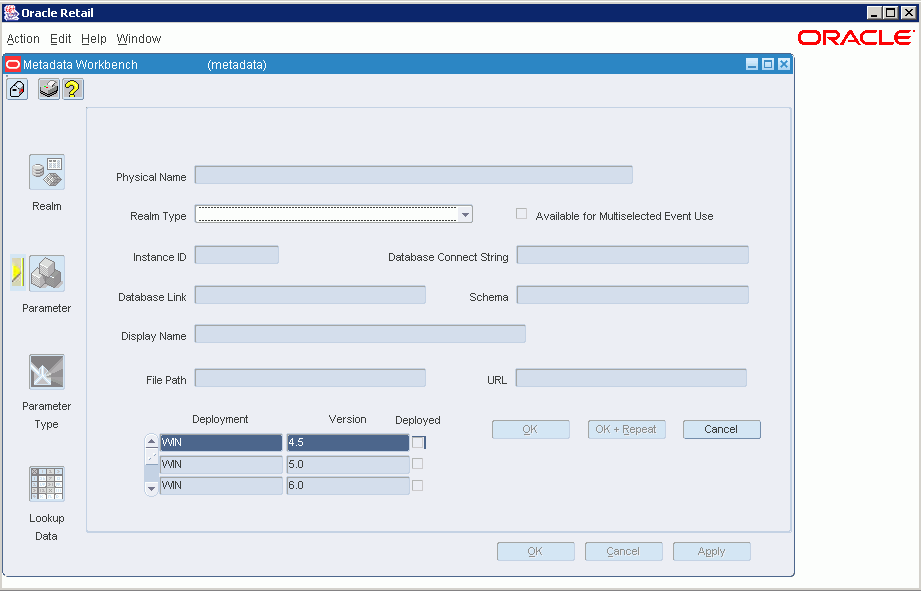The height and width of the screenshot is (591, 921).
Task: Click the version 5.0 cell
Action: click(348, 464)
